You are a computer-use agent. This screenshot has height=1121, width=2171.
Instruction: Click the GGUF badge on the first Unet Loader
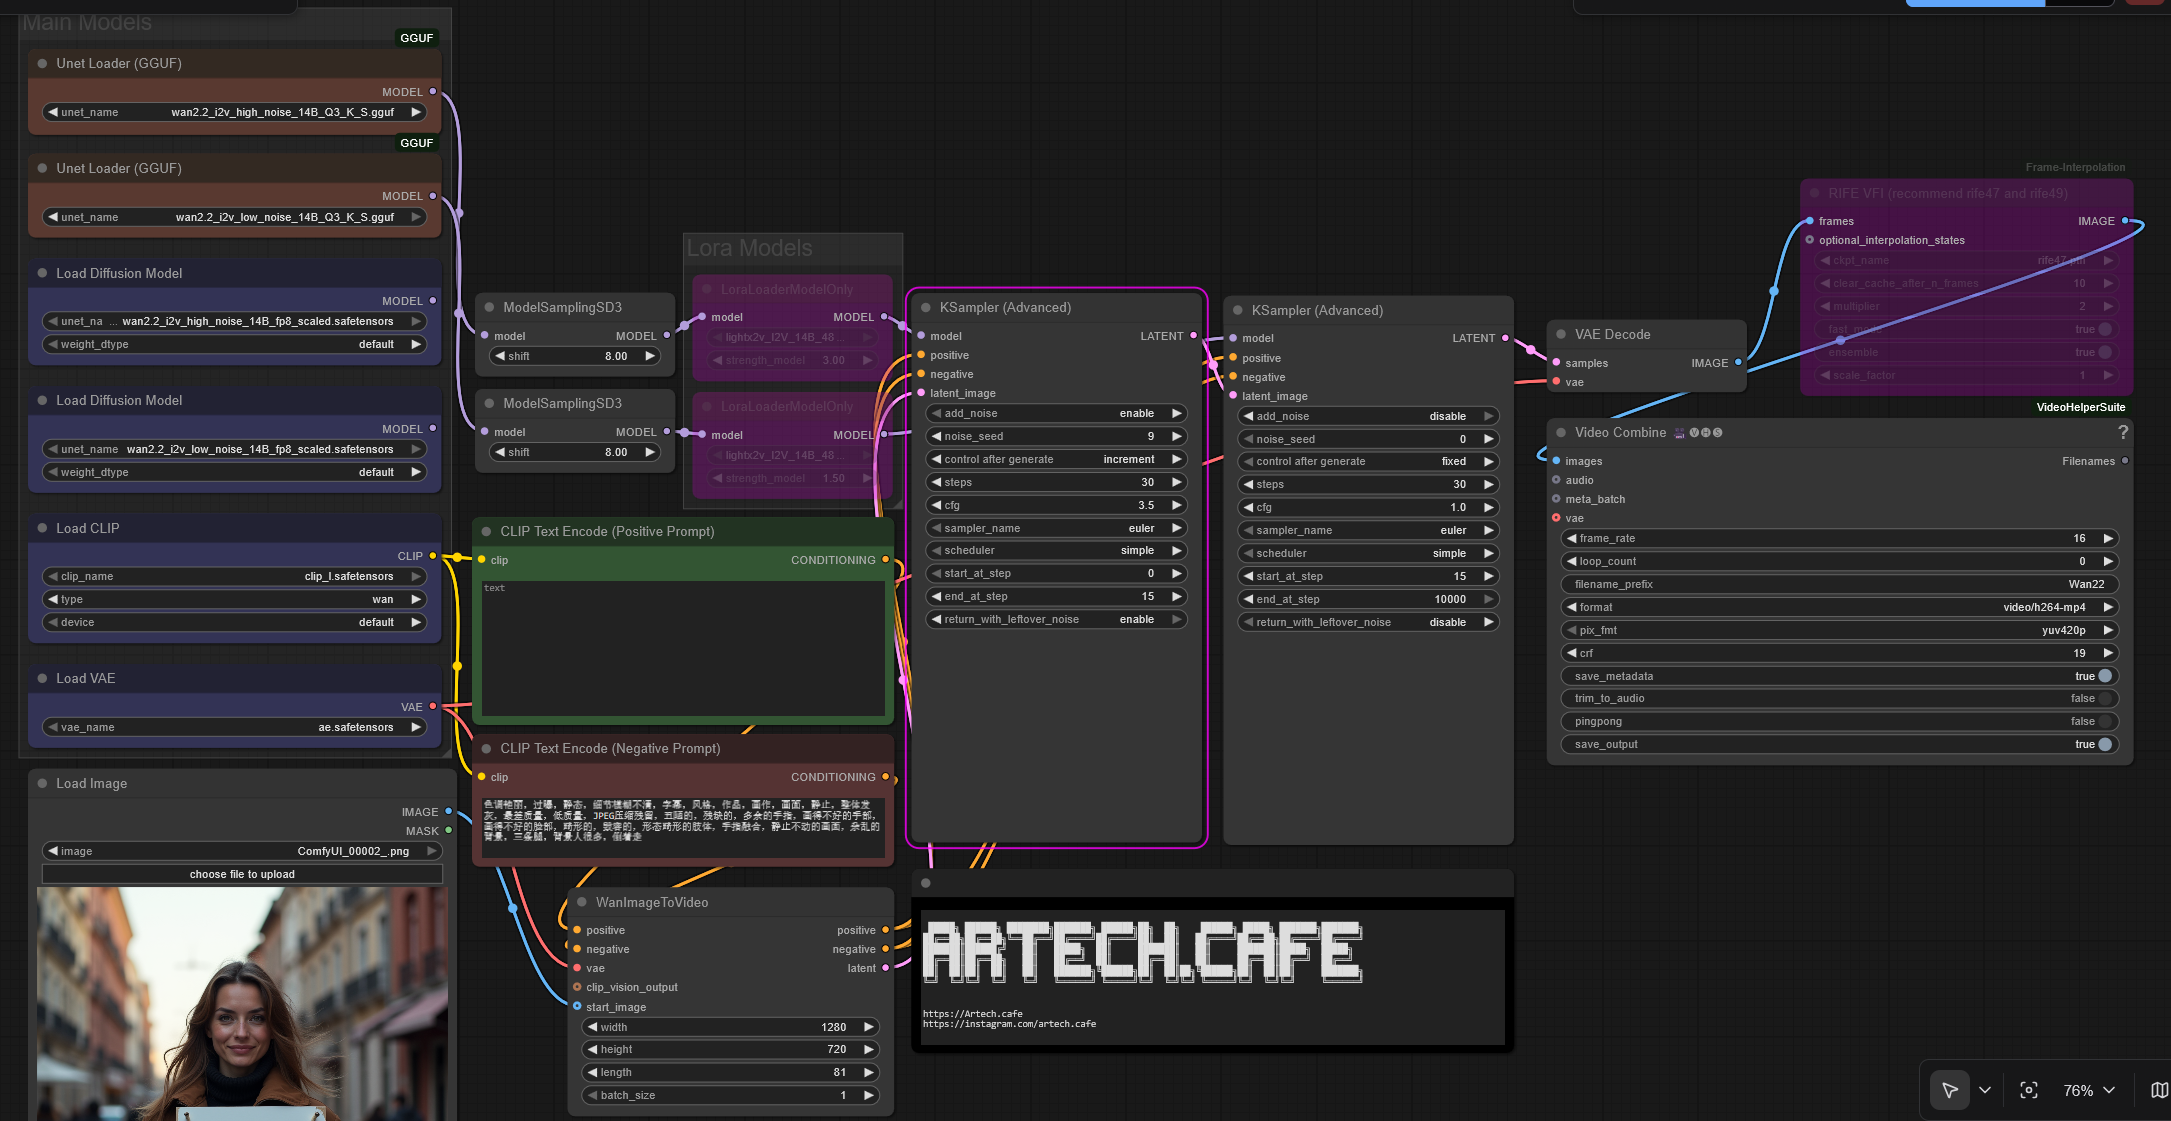pyautogui.click(x=416, y=38)
